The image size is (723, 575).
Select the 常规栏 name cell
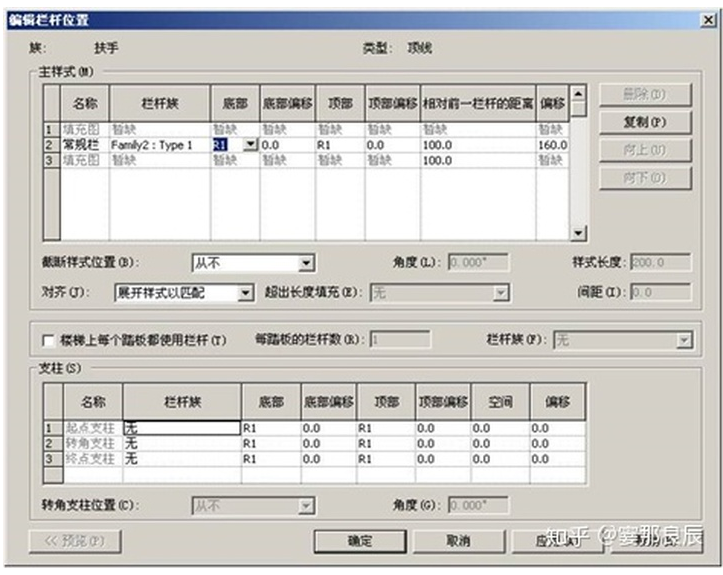pos(85,145)
